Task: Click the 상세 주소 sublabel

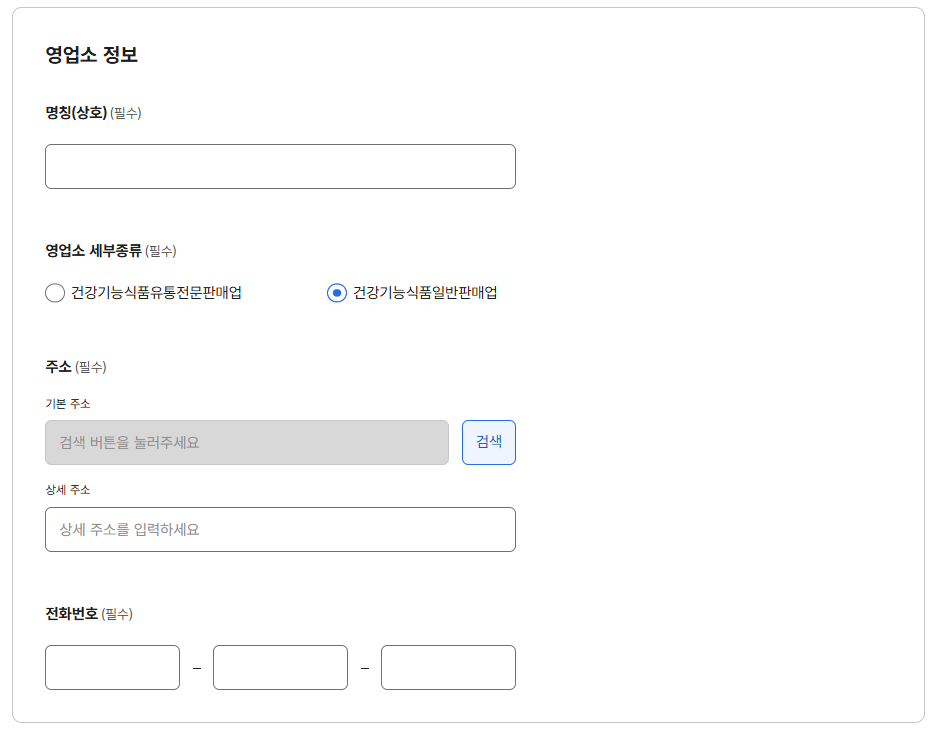Action: (68, 490)
